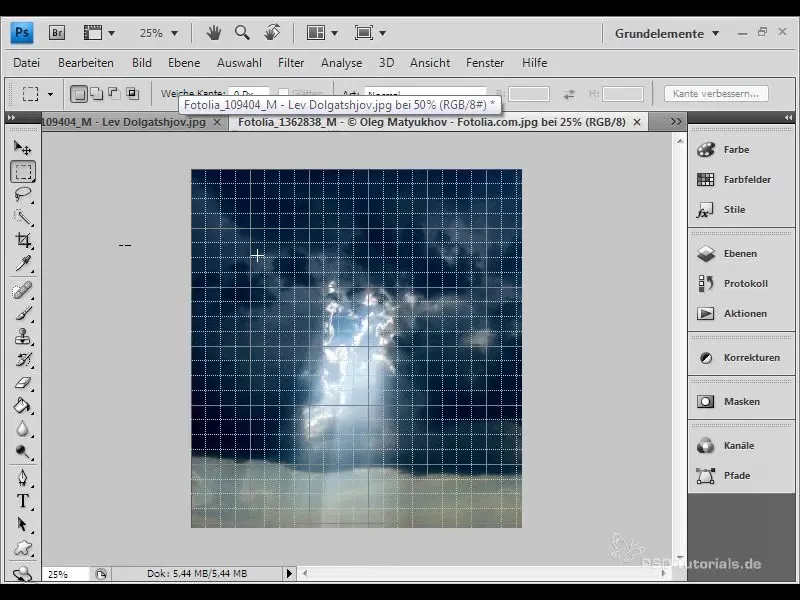The width and height of the screenshot is (800, 600).
Task: Open the Analyse menu
Action: pyautogui.click(x=341, y=63)
